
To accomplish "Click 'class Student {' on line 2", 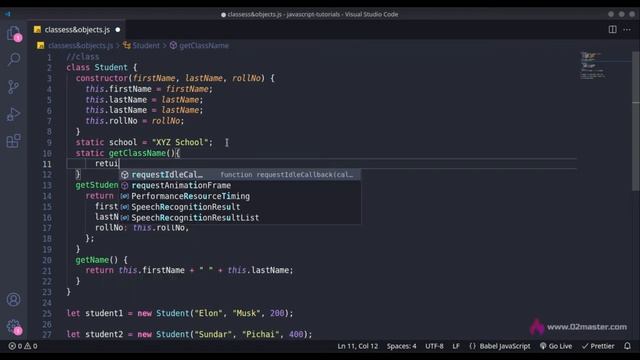I will pyautogui.click(x=102, y=67).
